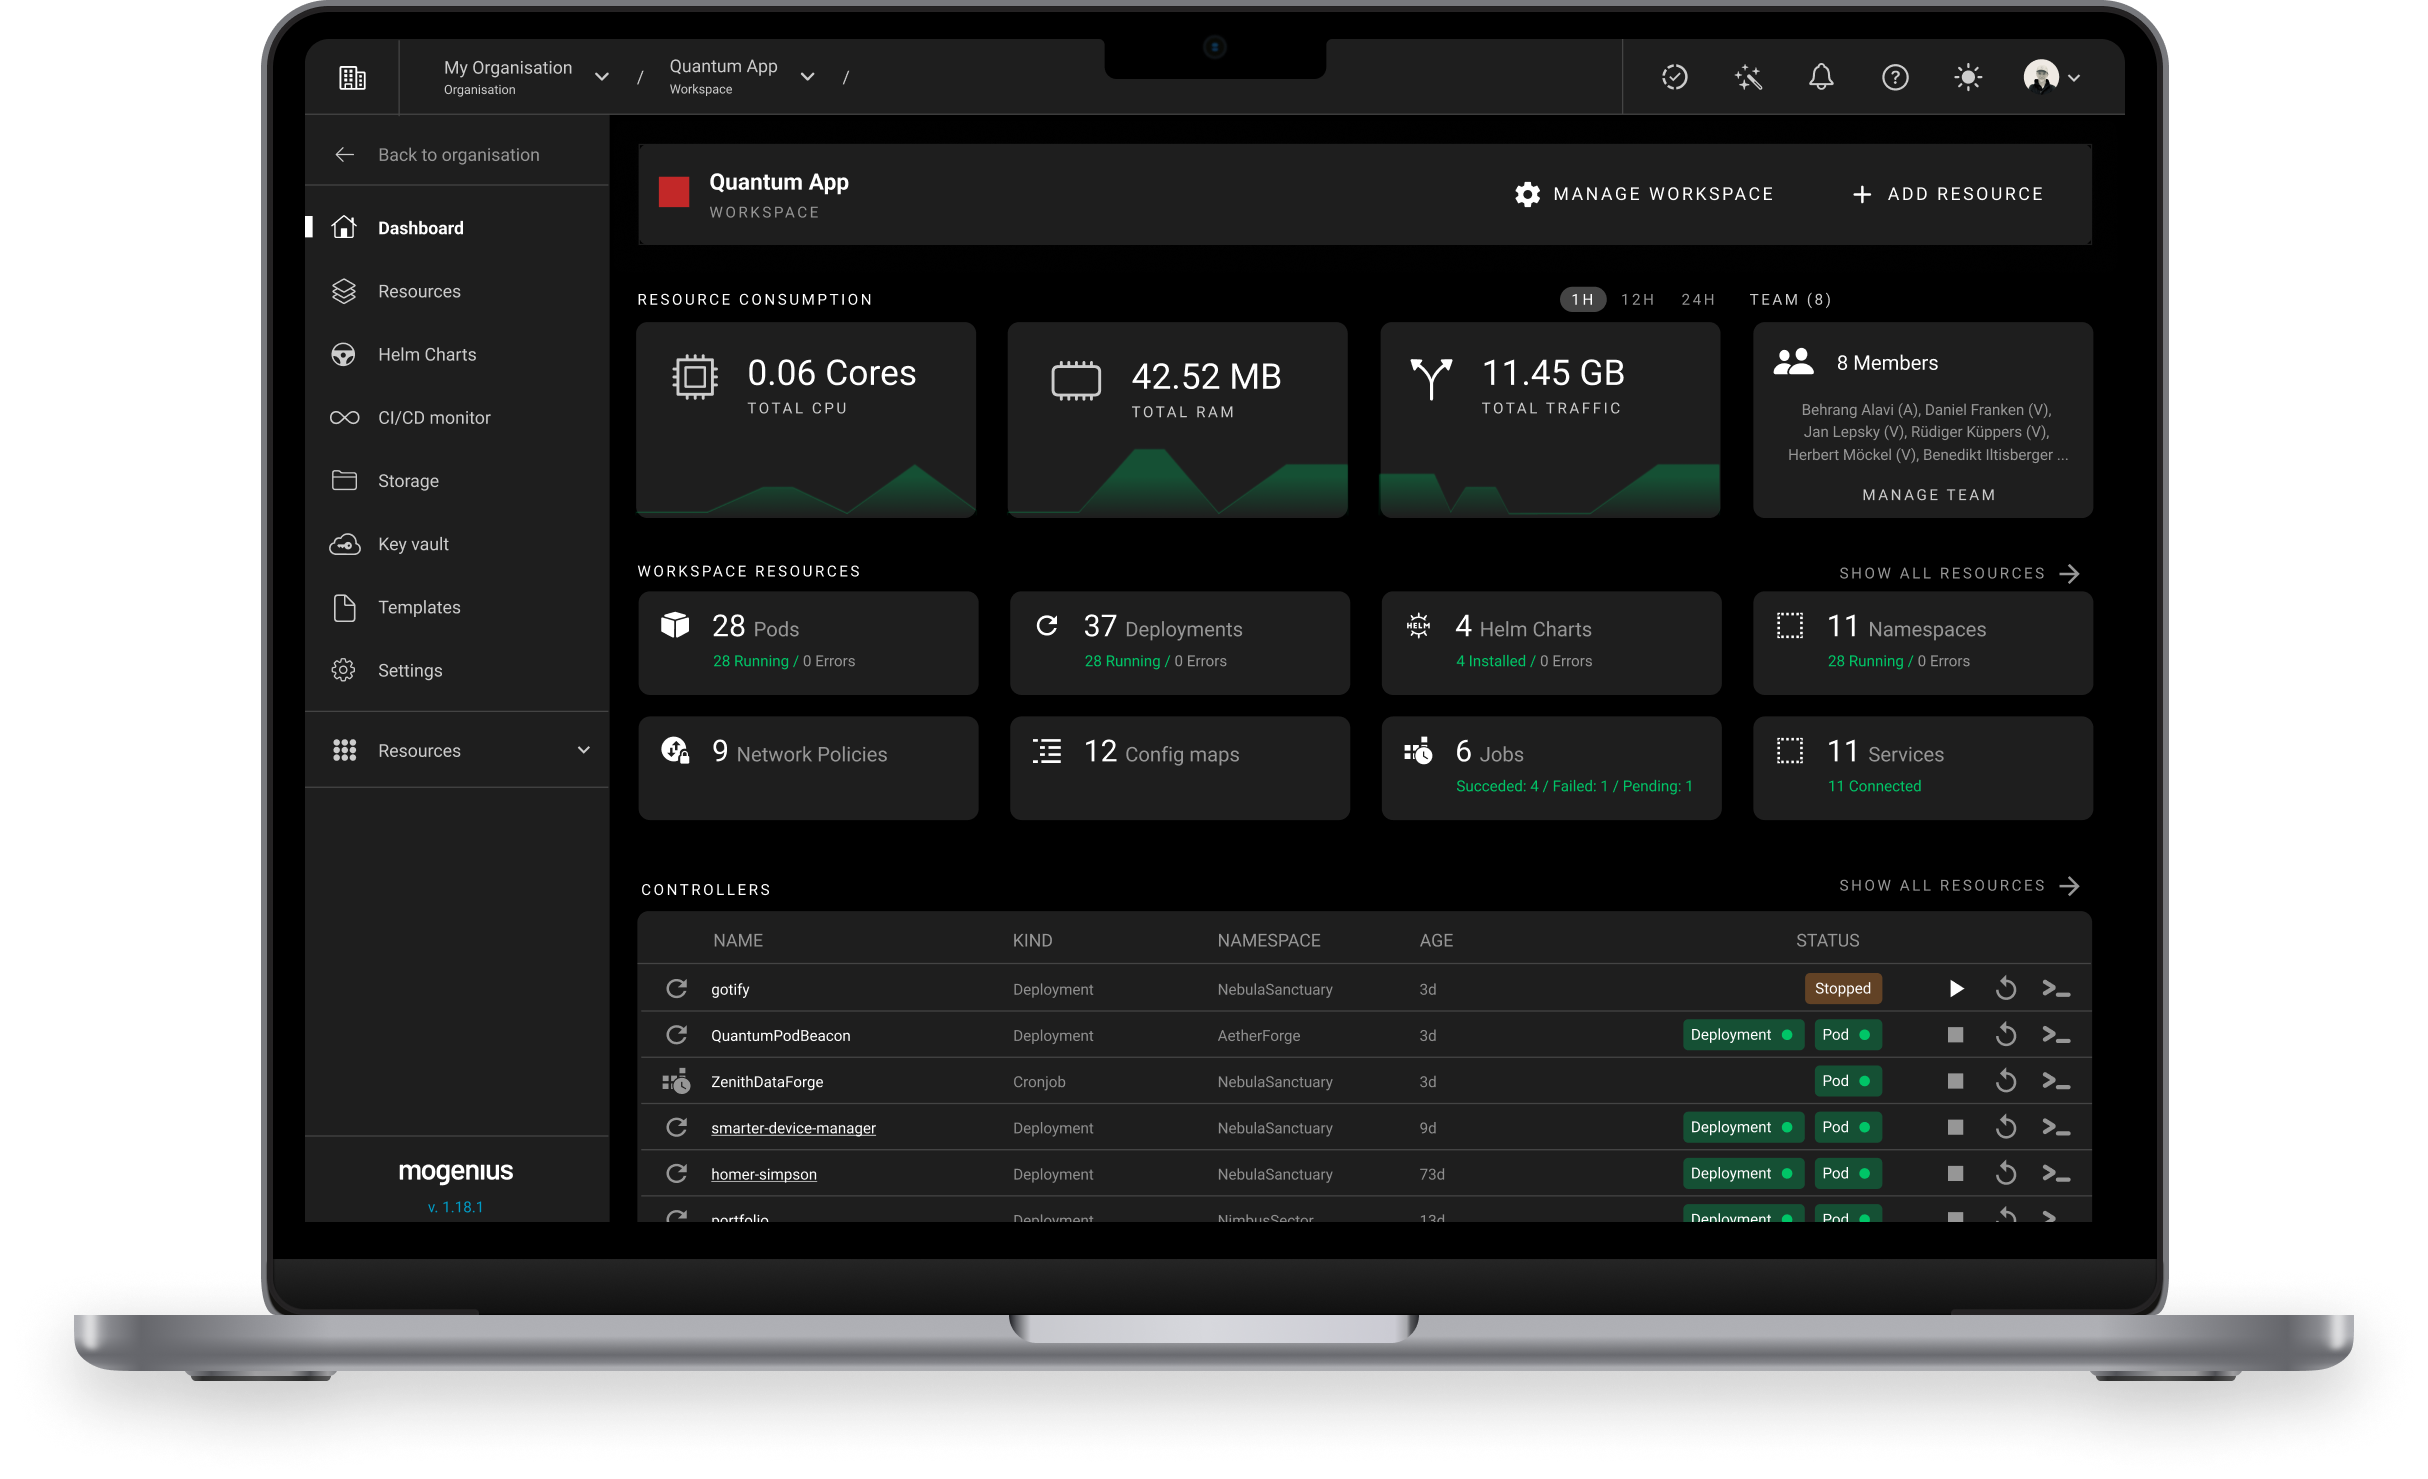
Task: Toggle light/dark theme sun icon
Action: 1967,77
